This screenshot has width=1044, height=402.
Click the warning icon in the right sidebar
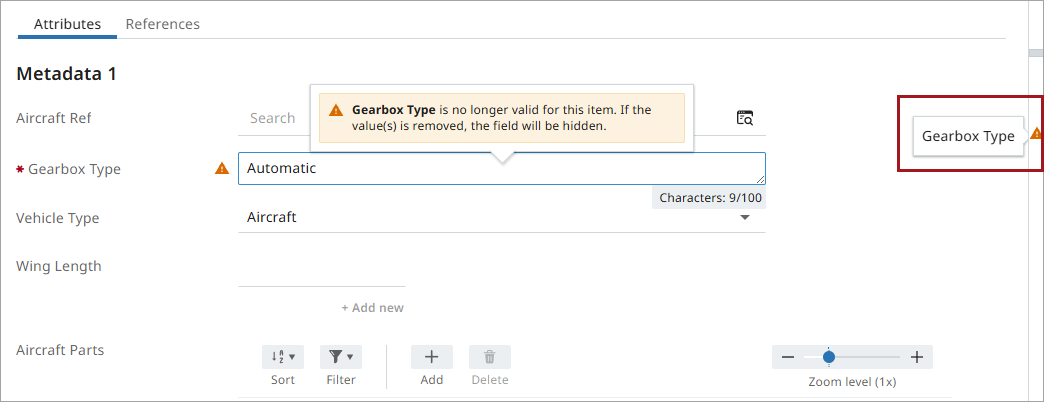tap(1036, 134)
